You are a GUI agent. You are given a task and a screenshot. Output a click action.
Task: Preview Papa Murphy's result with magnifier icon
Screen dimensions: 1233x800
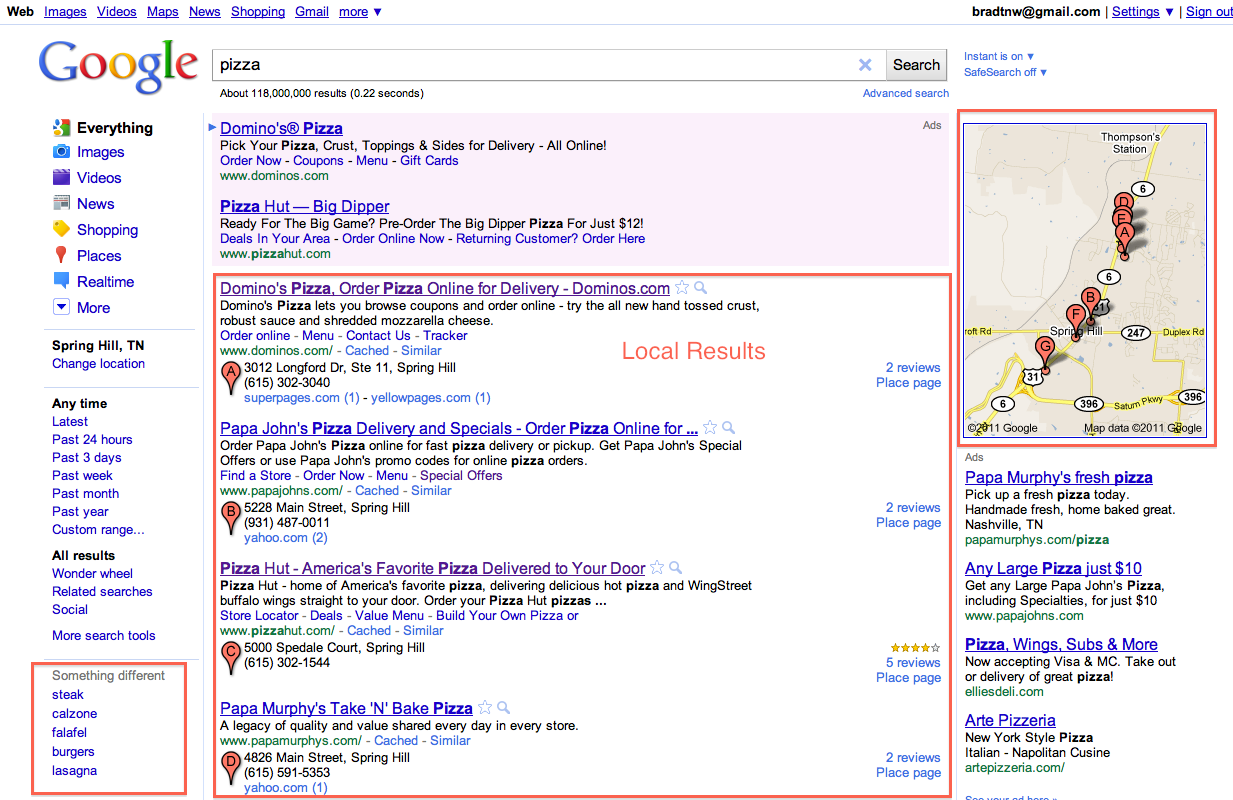pos(505,708)
